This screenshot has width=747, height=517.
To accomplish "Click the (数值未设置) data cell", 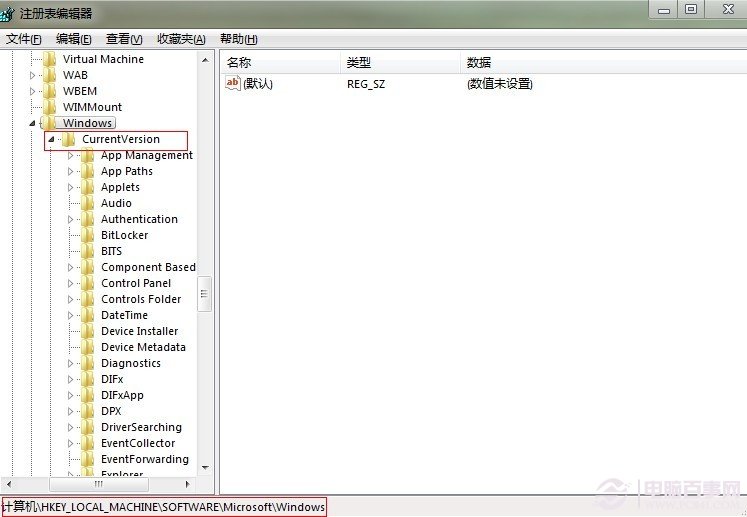I will [499, 84].
